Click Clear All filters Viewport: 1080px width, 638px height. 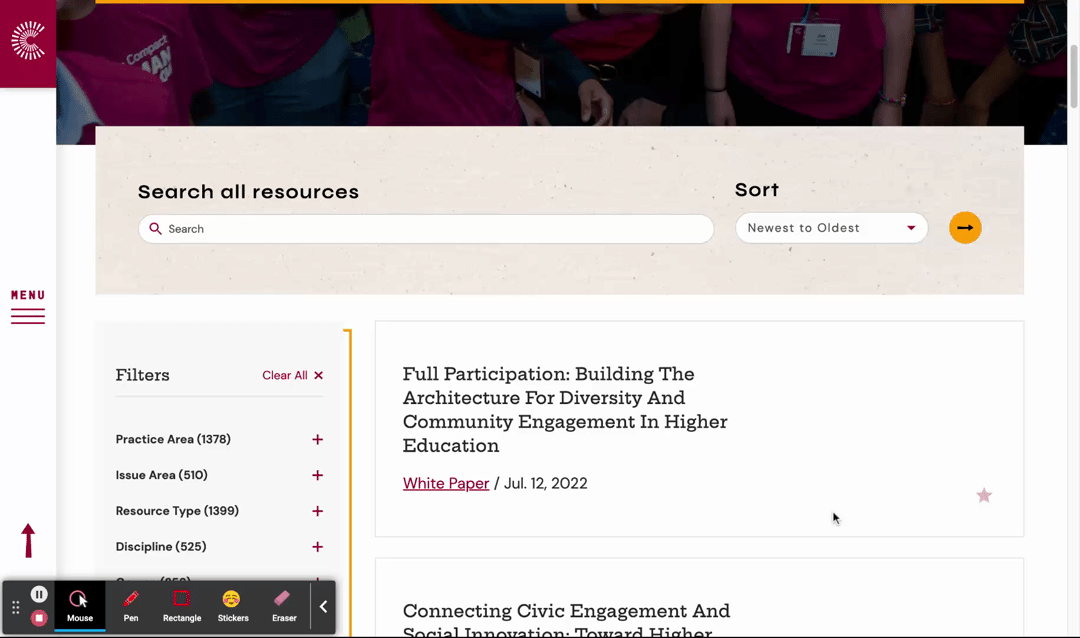tap(293, 375)
